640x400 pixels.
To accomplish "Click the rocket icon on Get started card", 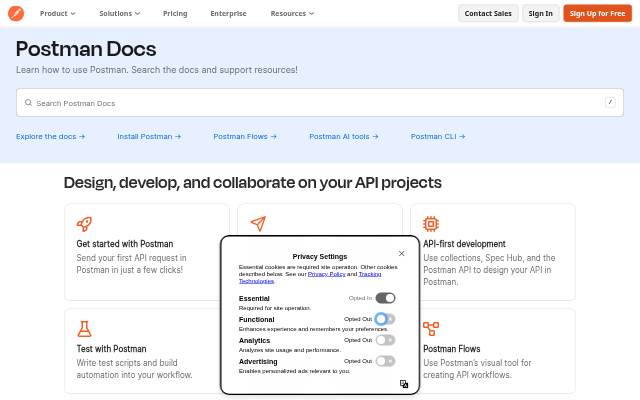I will point(84,224).
